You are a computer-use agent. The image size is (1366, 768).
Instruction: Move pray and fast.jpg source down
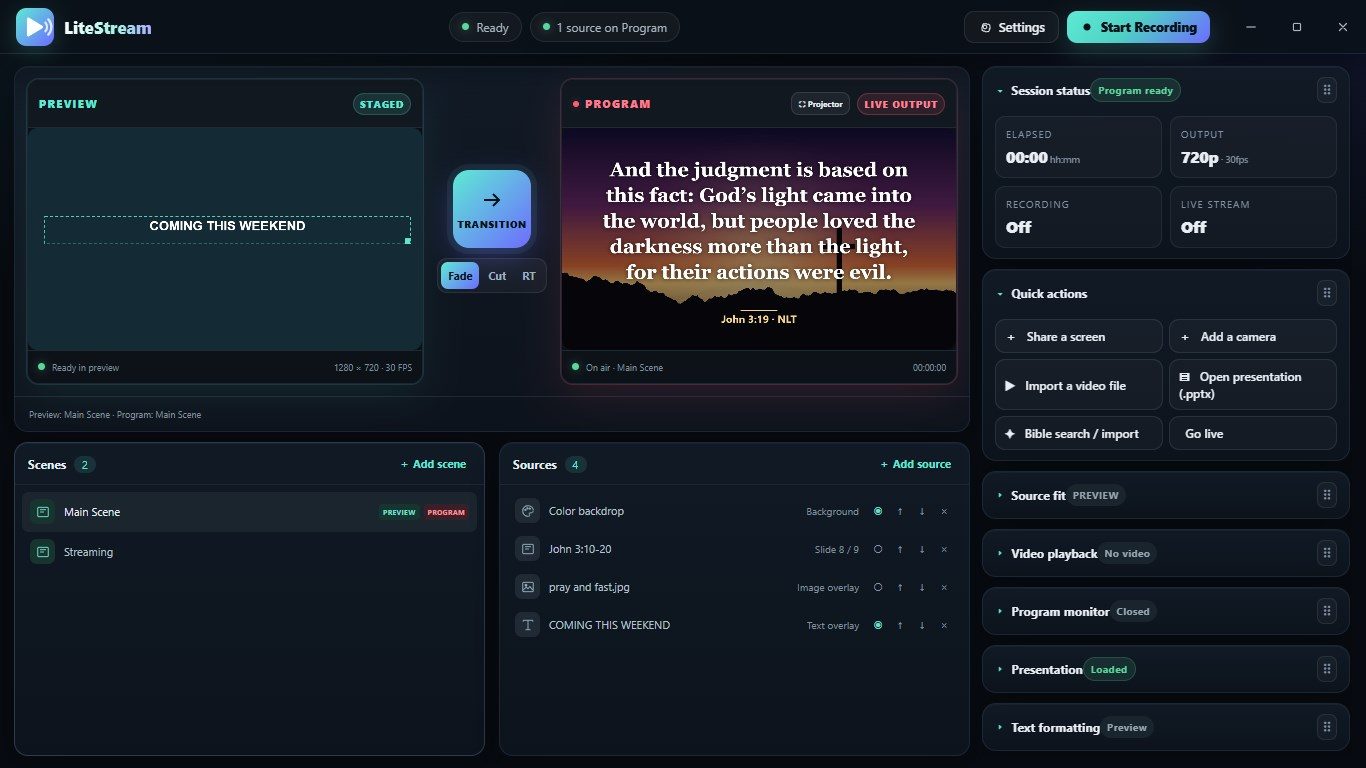pos(922,587)
